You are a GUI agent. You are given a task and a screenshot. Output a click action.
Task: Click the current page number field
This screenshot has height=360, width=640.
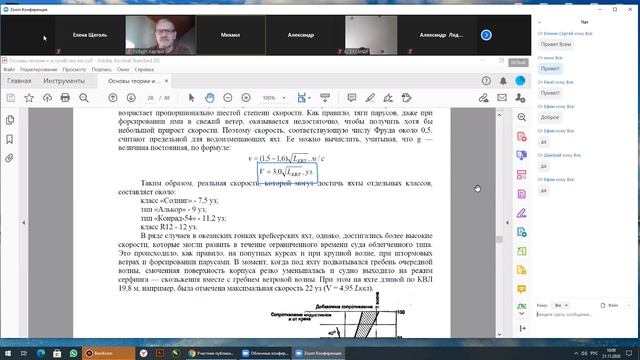pos(151,98)
